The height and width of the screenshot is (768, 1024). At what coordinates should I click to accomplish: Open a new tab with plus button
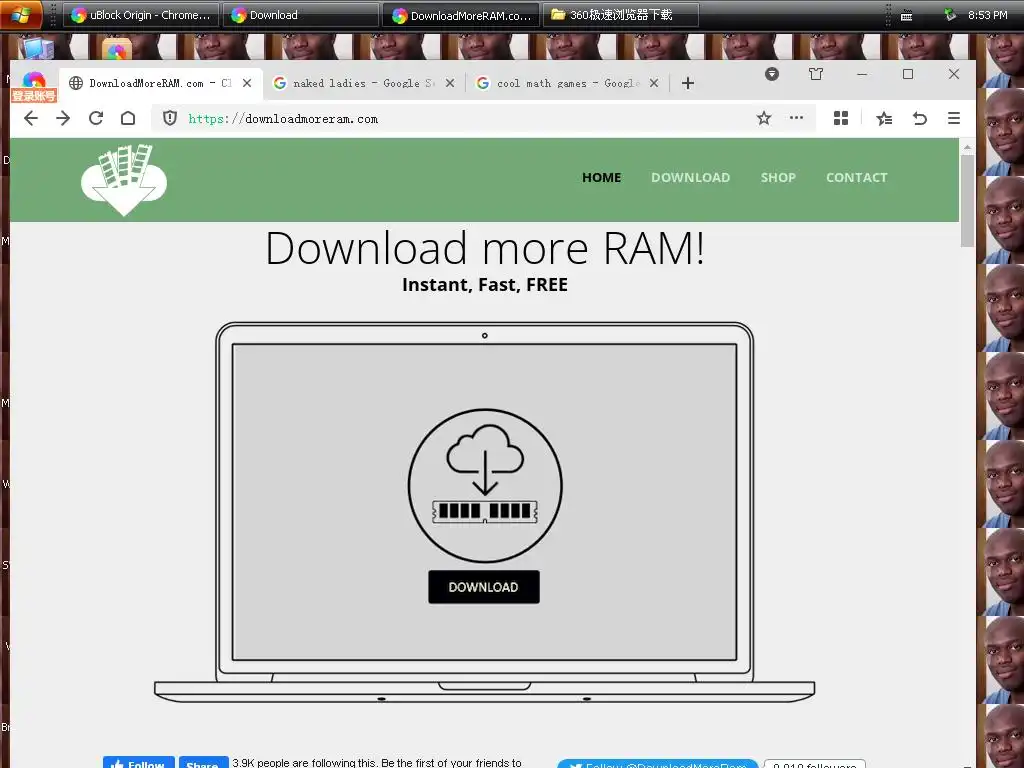[688, 83]
